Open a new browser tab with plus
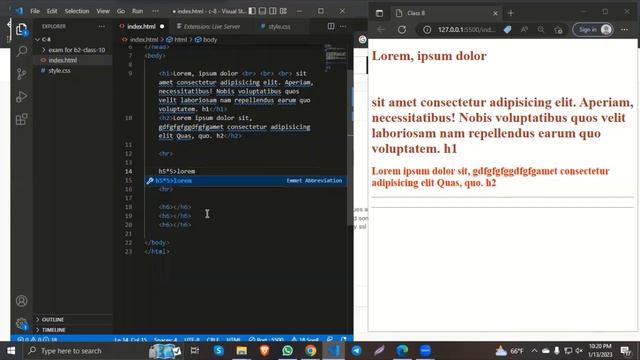Screen dimensions: 640x360 point(511,13)
